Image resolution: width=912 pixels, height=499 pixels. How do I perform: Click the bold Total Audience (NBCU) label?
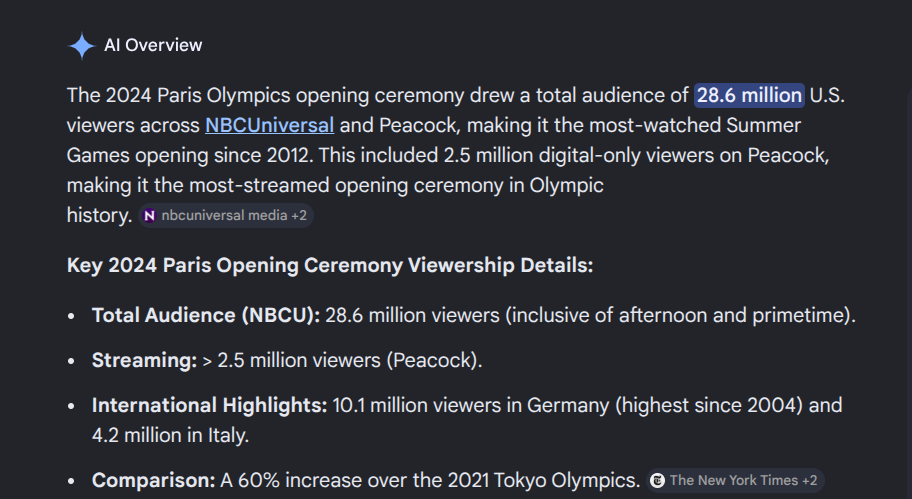click(206, 316)
